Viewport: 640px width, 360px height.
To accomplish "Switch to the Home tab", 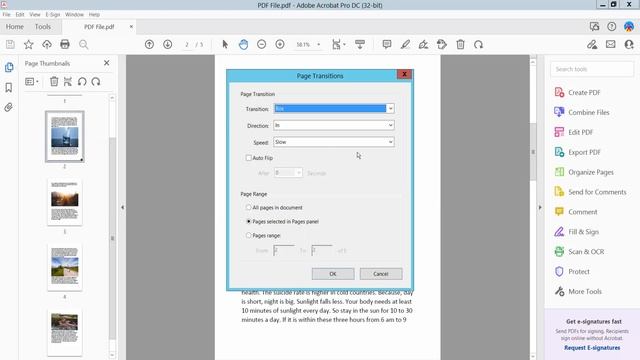I will click(x=15, y=27).
